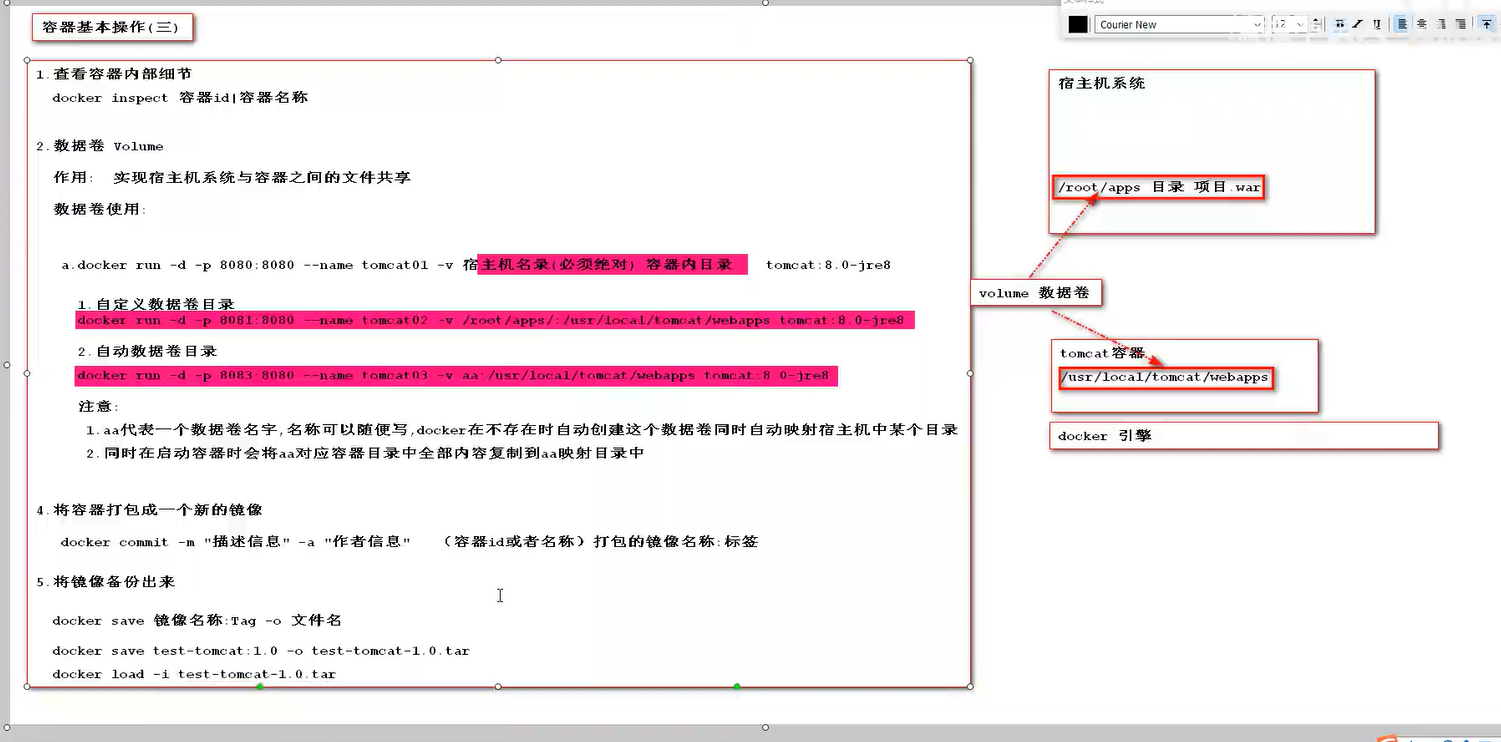Screen dimensions: 1501x742
Task: Click the tomcat容器 label
Action: click(x=1103, y=354)
